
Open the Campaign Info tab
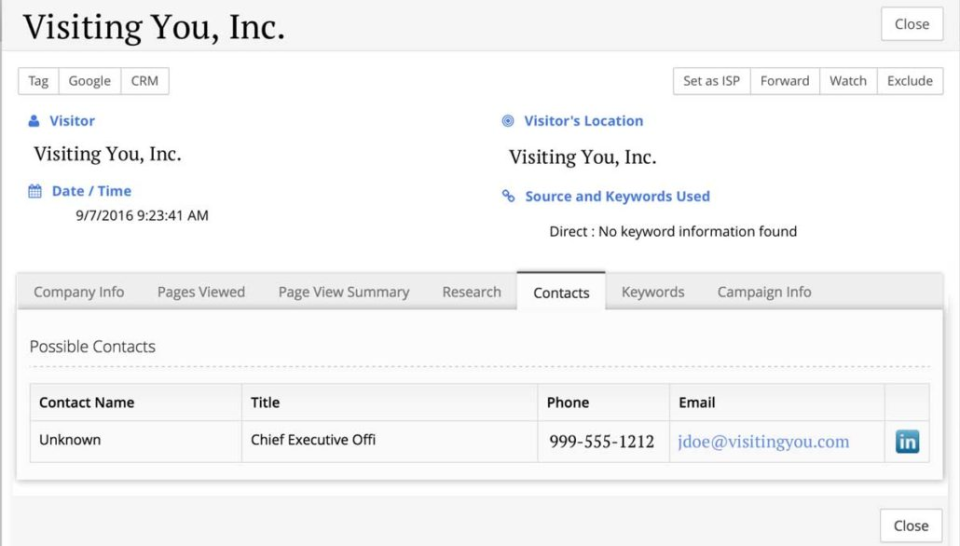tap(764, 292)
